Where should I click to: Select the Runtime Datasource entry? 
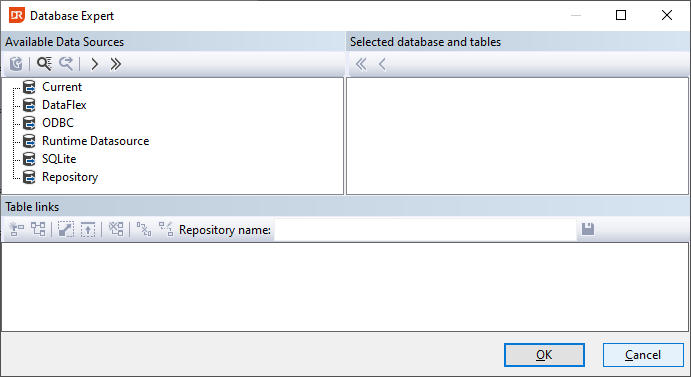[x=95, y=141]
